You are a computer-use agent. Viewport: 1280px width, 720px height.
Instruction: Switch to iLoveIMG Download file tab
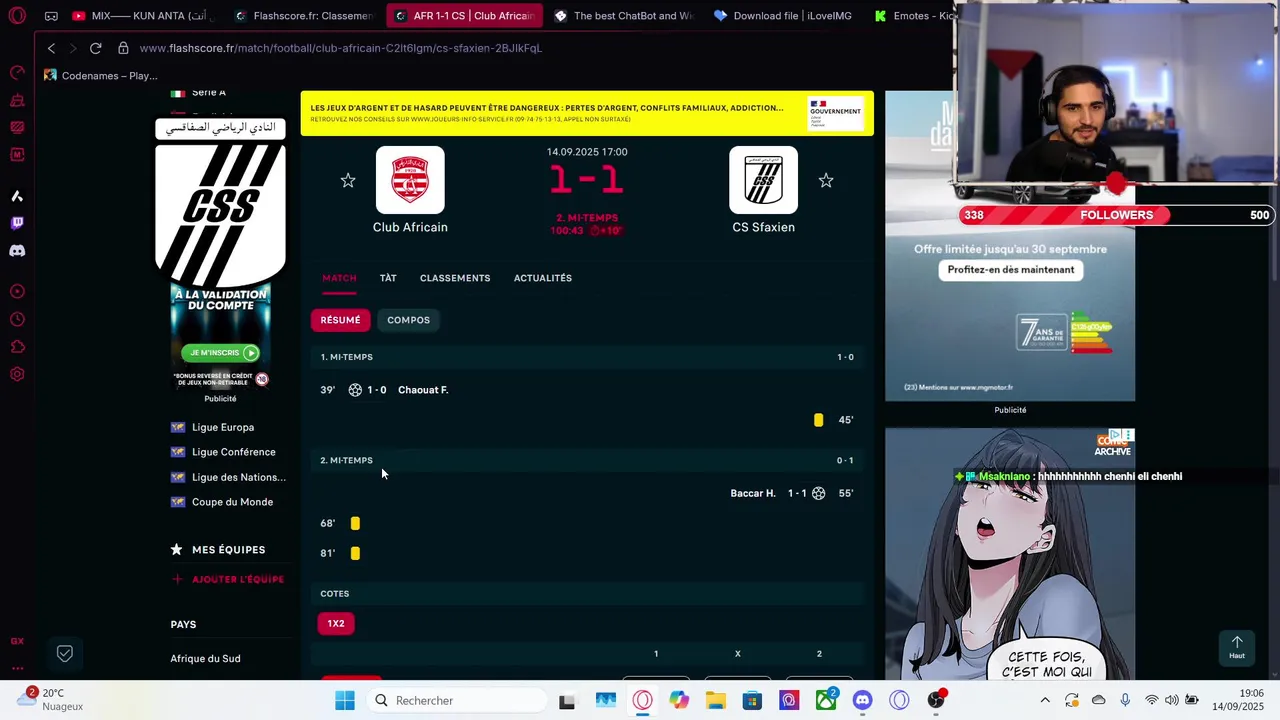783,16
